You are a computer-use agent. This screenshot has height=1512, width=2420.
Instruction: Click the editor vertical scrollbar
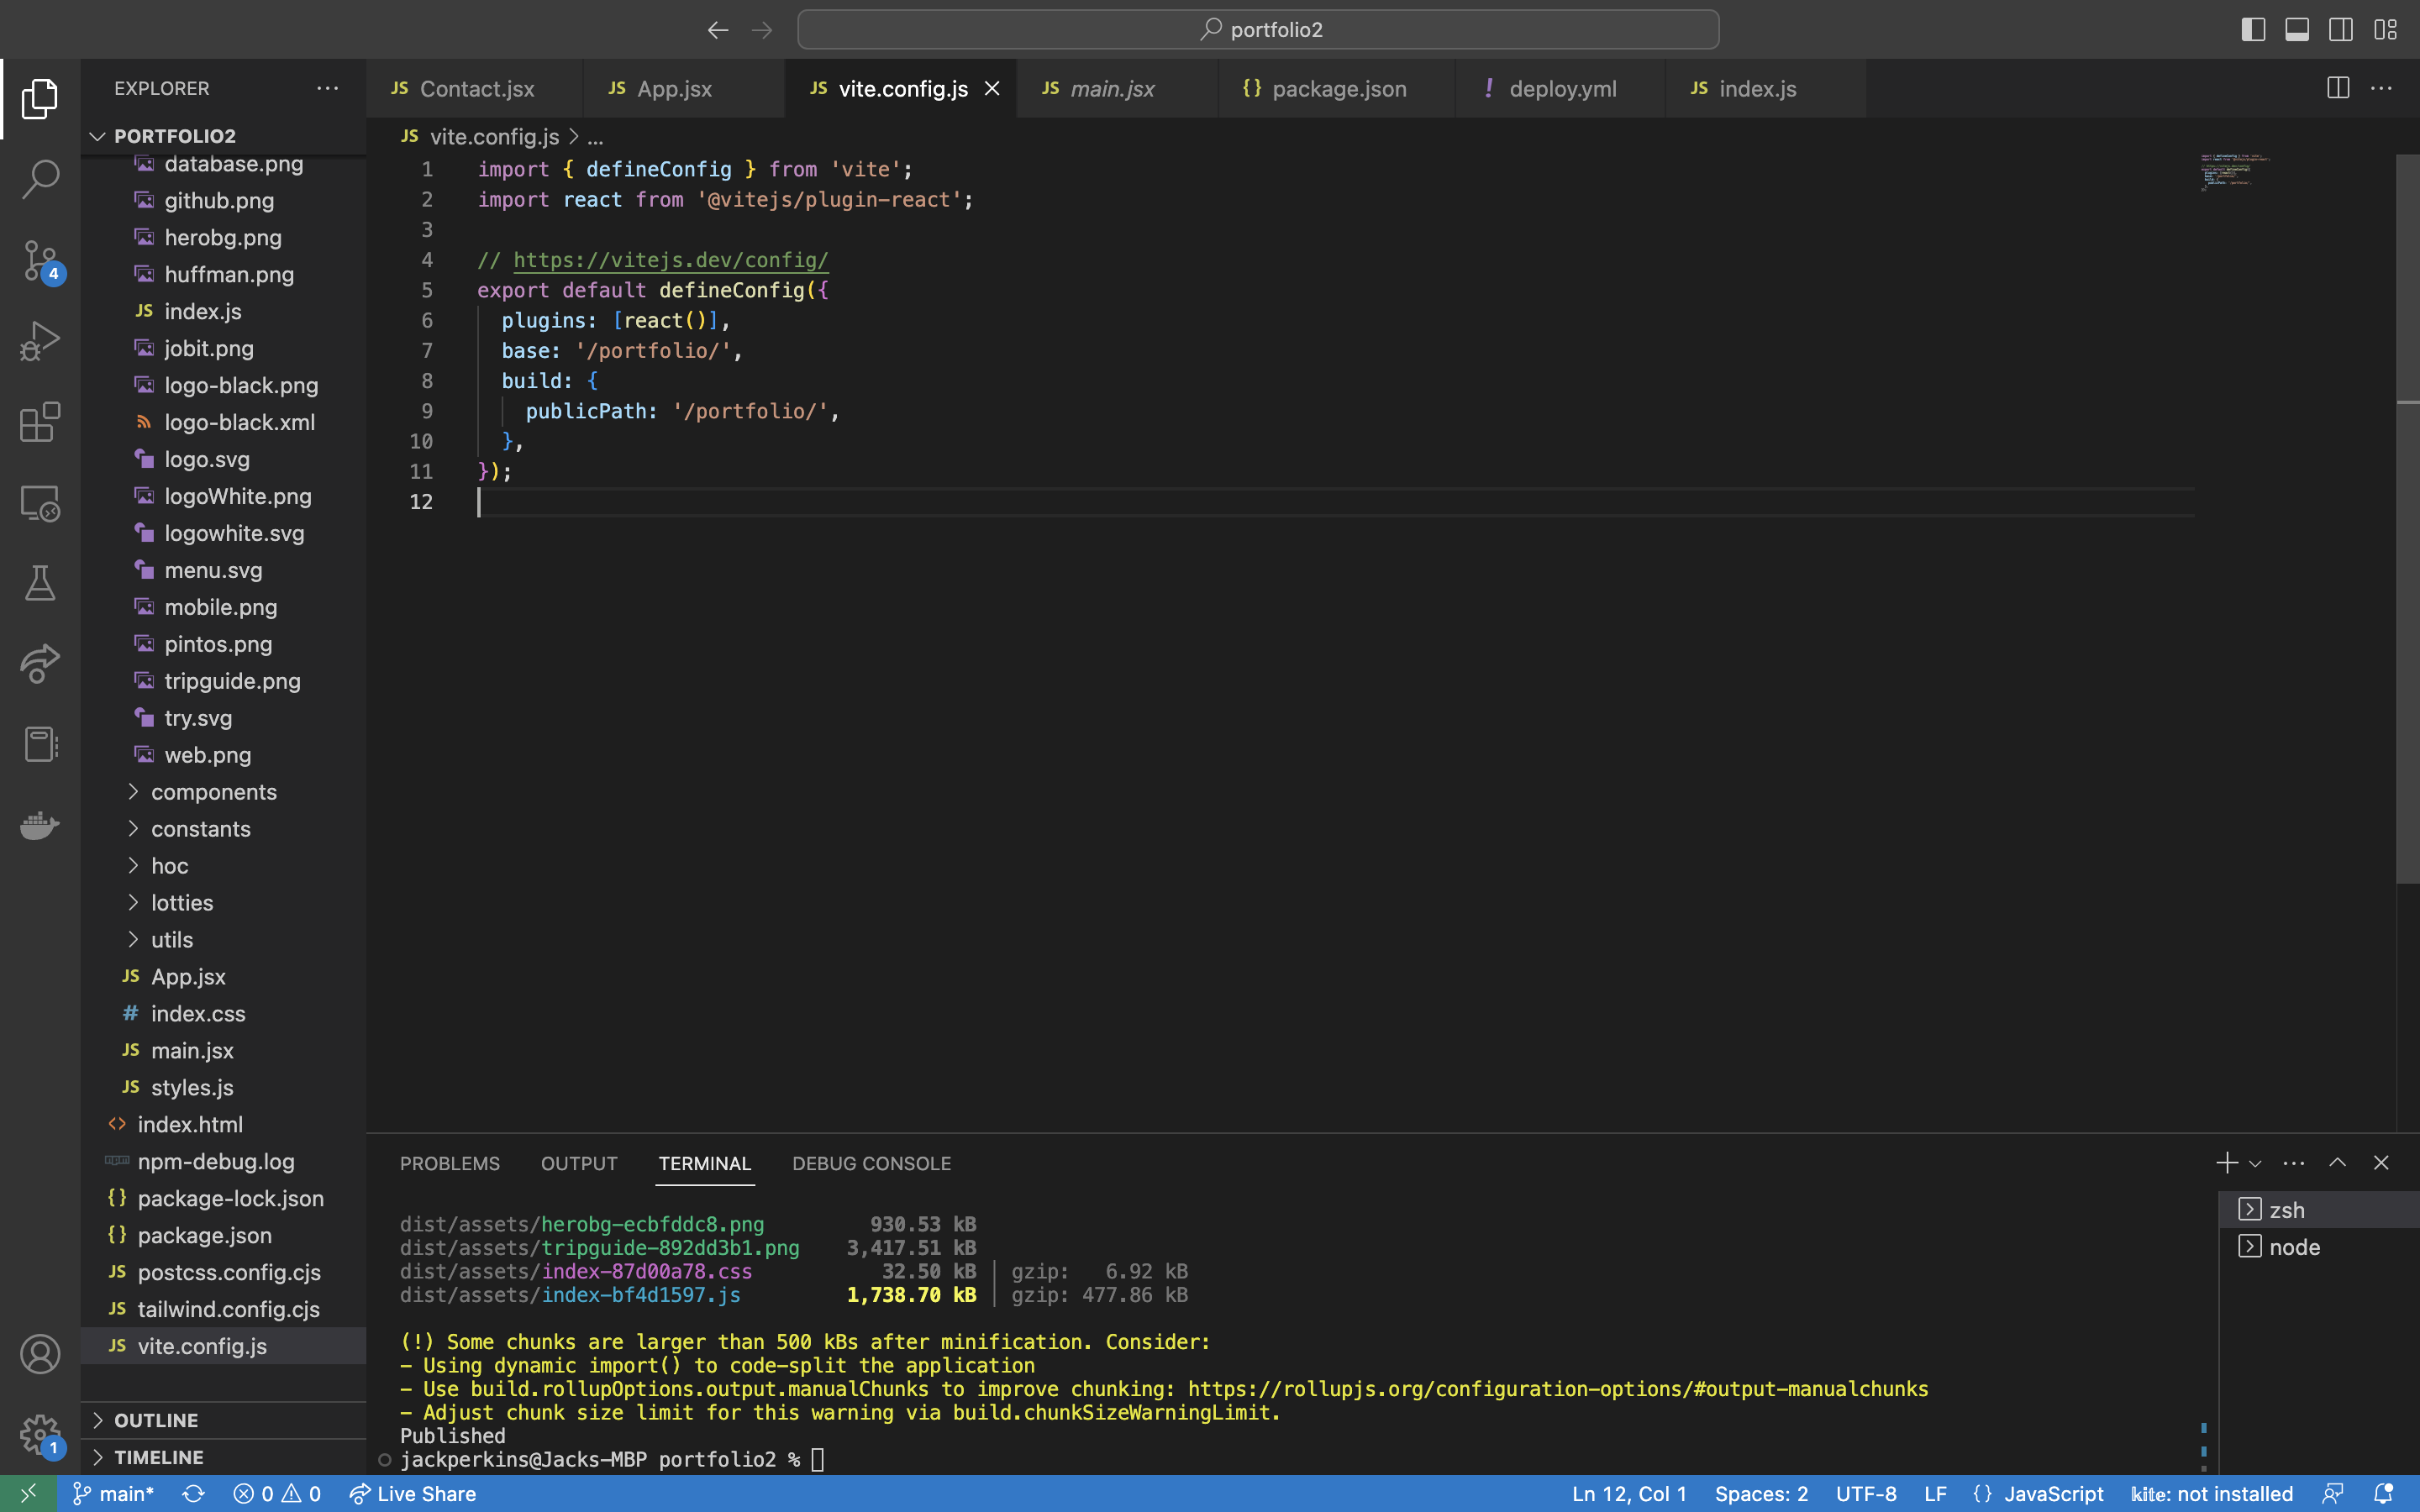(x=2407, y=520)
